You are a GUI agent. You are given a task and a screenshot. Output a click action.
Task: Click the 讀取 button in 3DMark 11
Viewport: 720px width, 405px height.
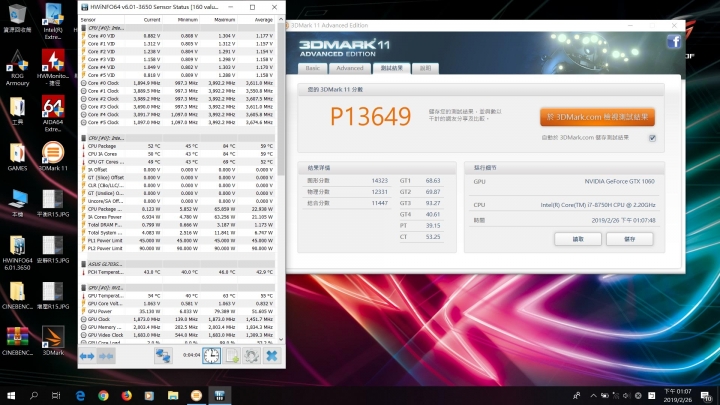(578, 239)
